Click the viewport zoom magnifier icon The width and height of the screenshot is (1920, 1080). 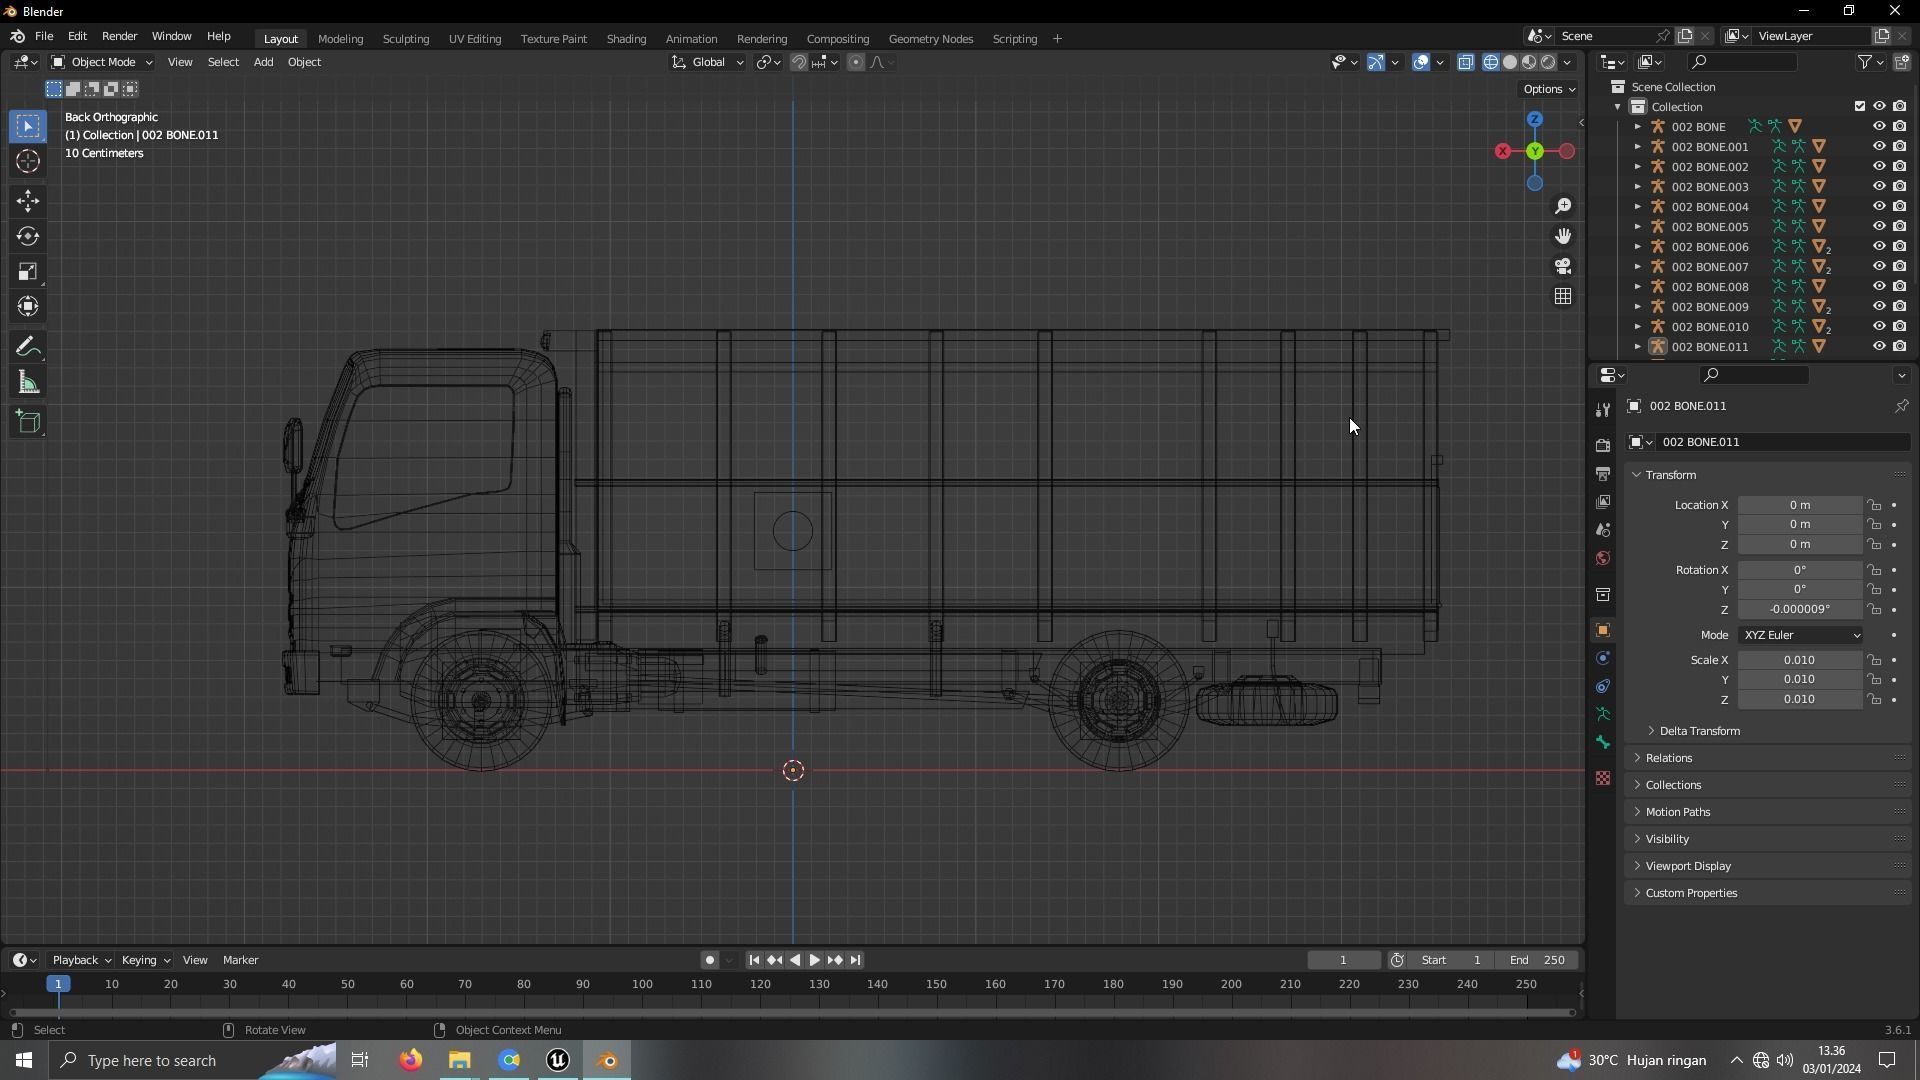point(1562,206)
